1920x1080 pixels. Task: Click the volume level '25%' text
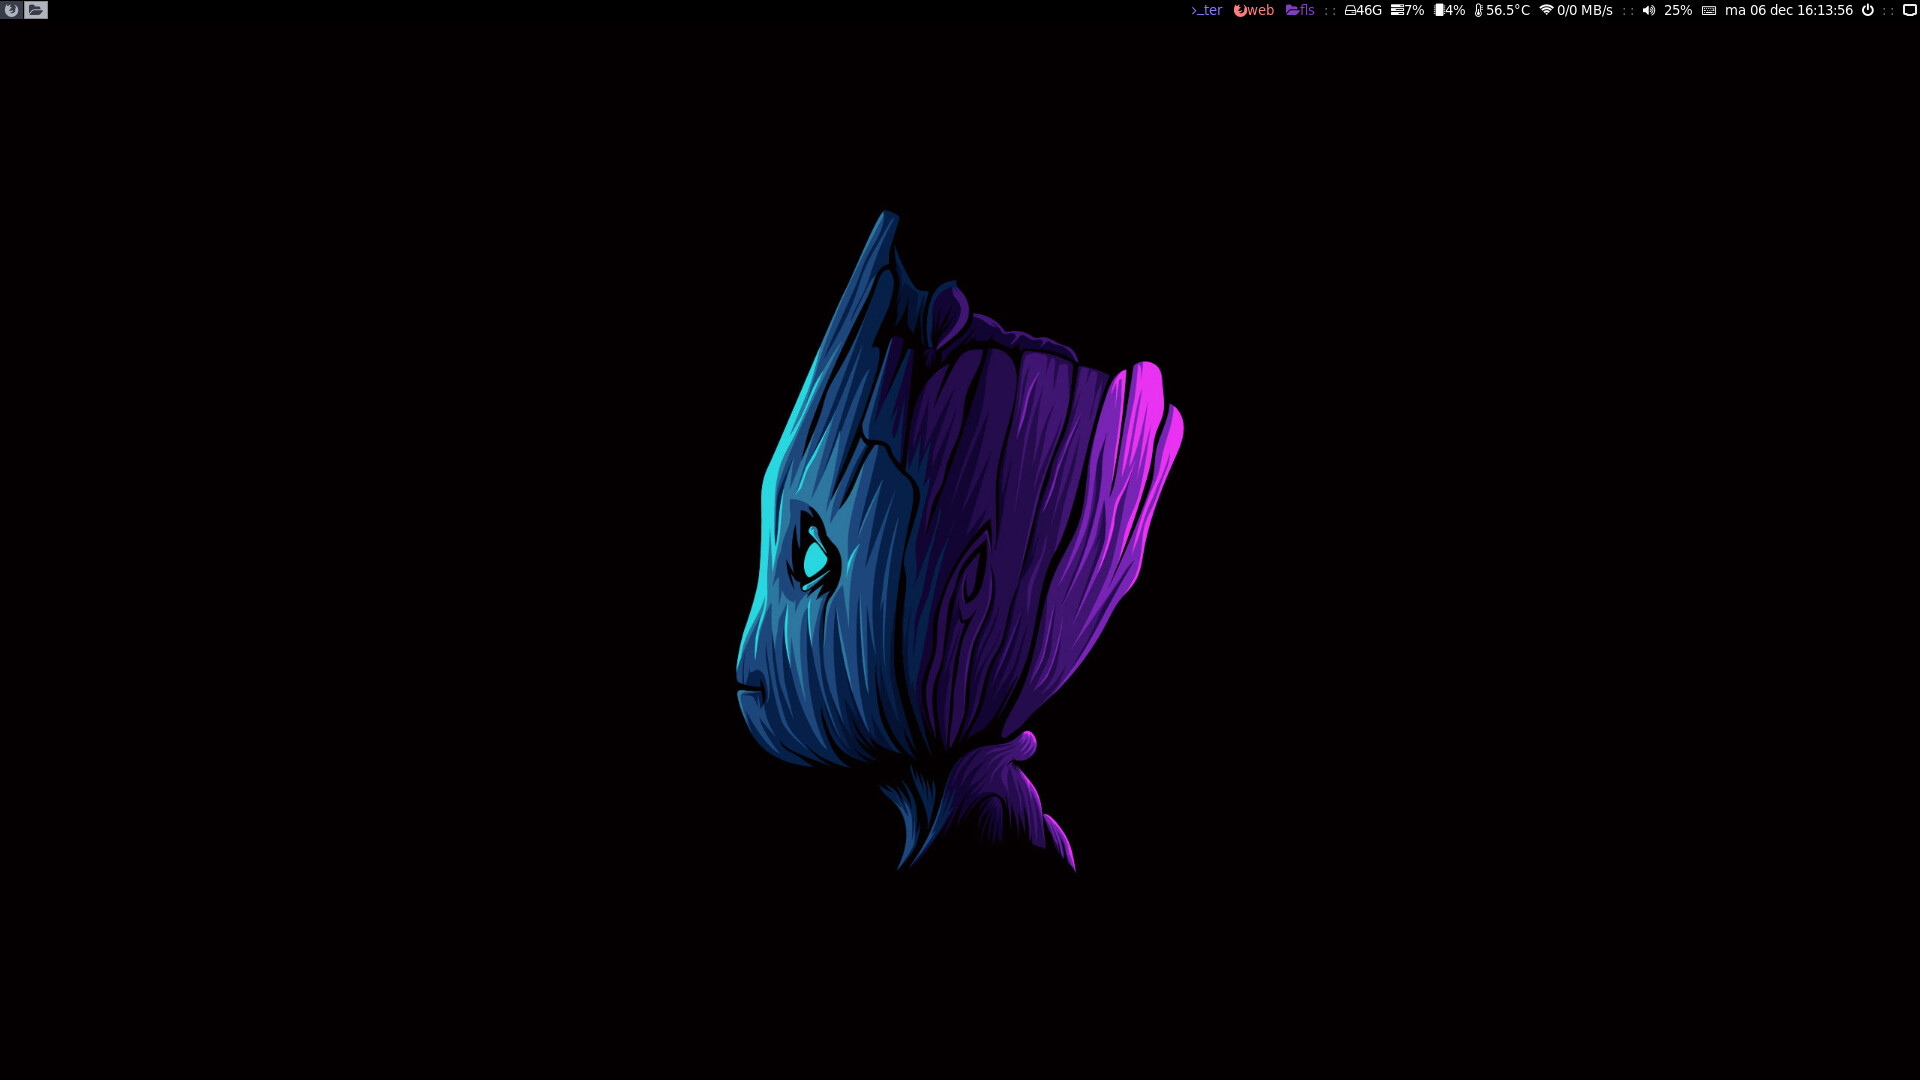(1678, 10)
